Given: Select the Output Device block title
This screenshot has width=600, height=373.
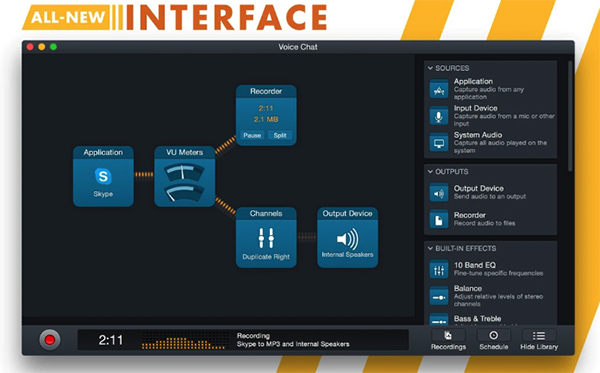Looking at the screenshot, I should (347, 213).
